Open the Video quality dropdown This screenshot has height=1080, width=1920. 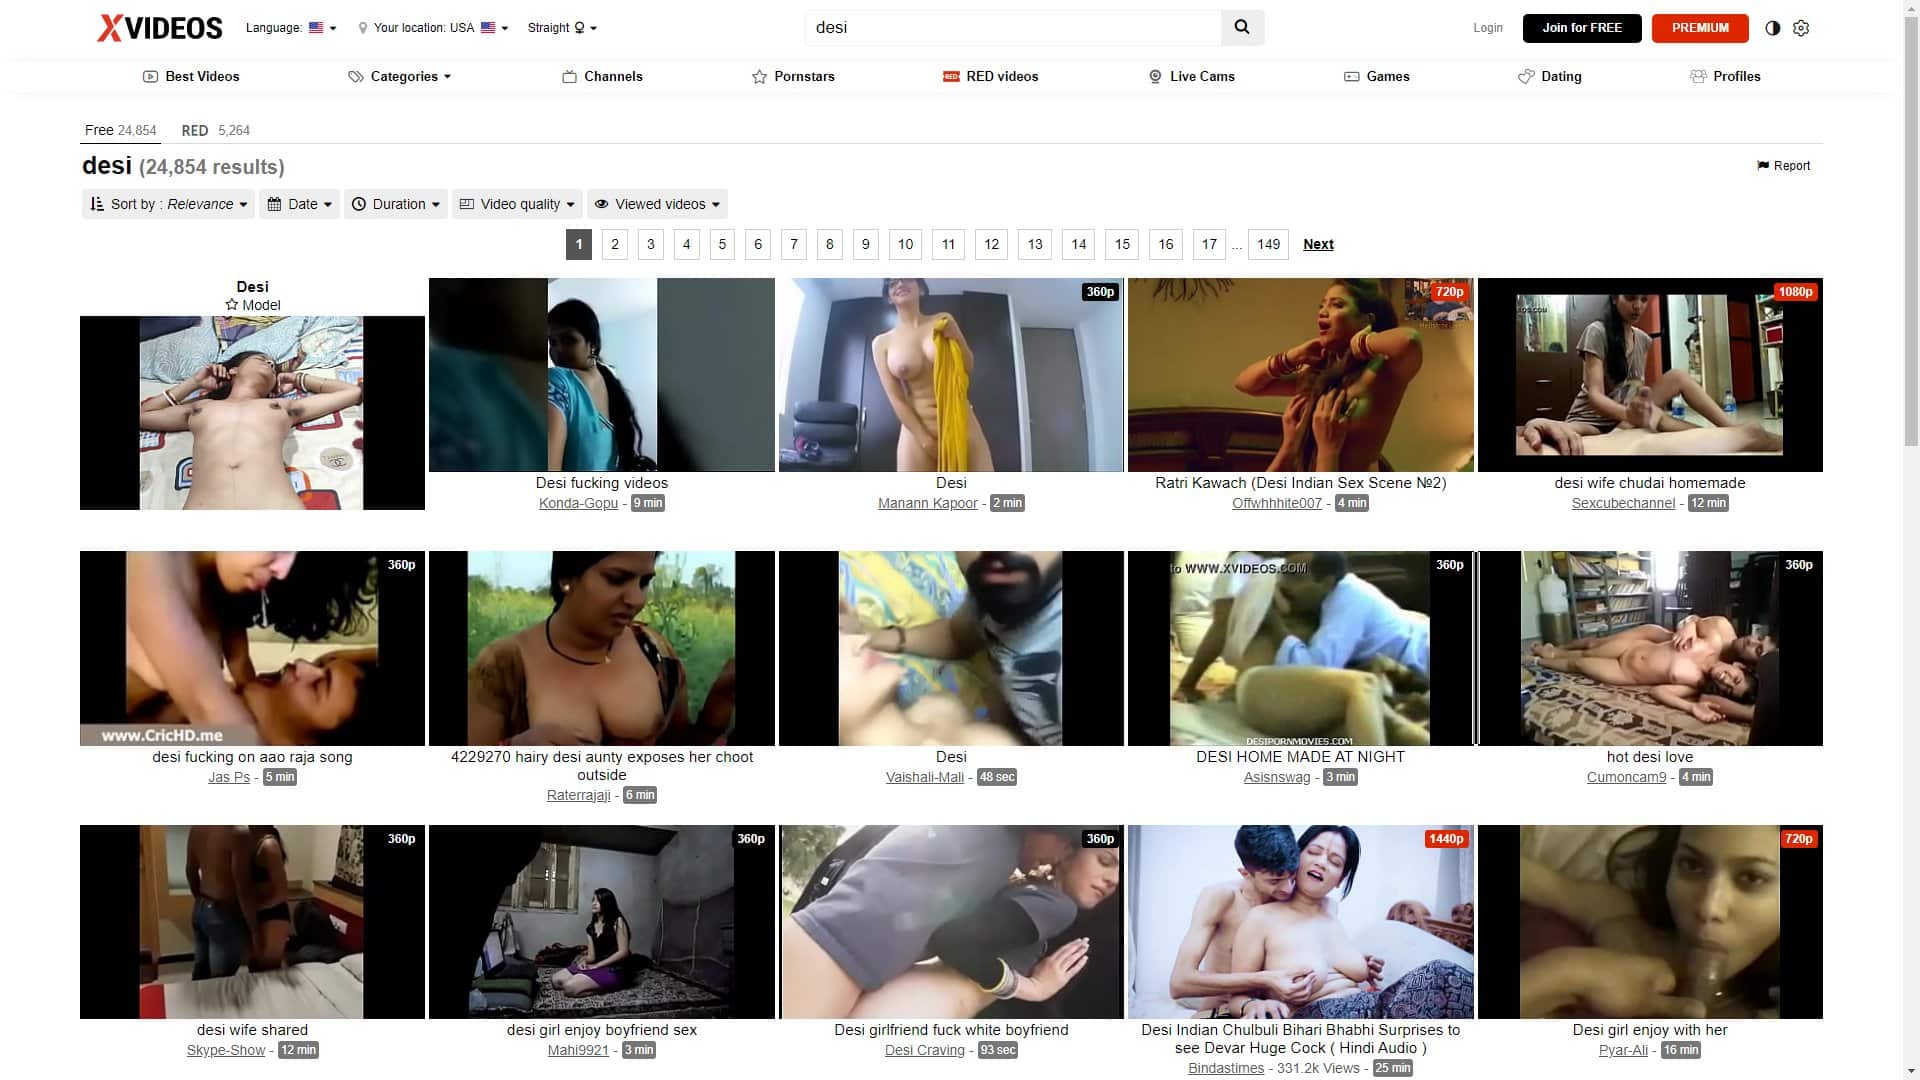point(517,204)
